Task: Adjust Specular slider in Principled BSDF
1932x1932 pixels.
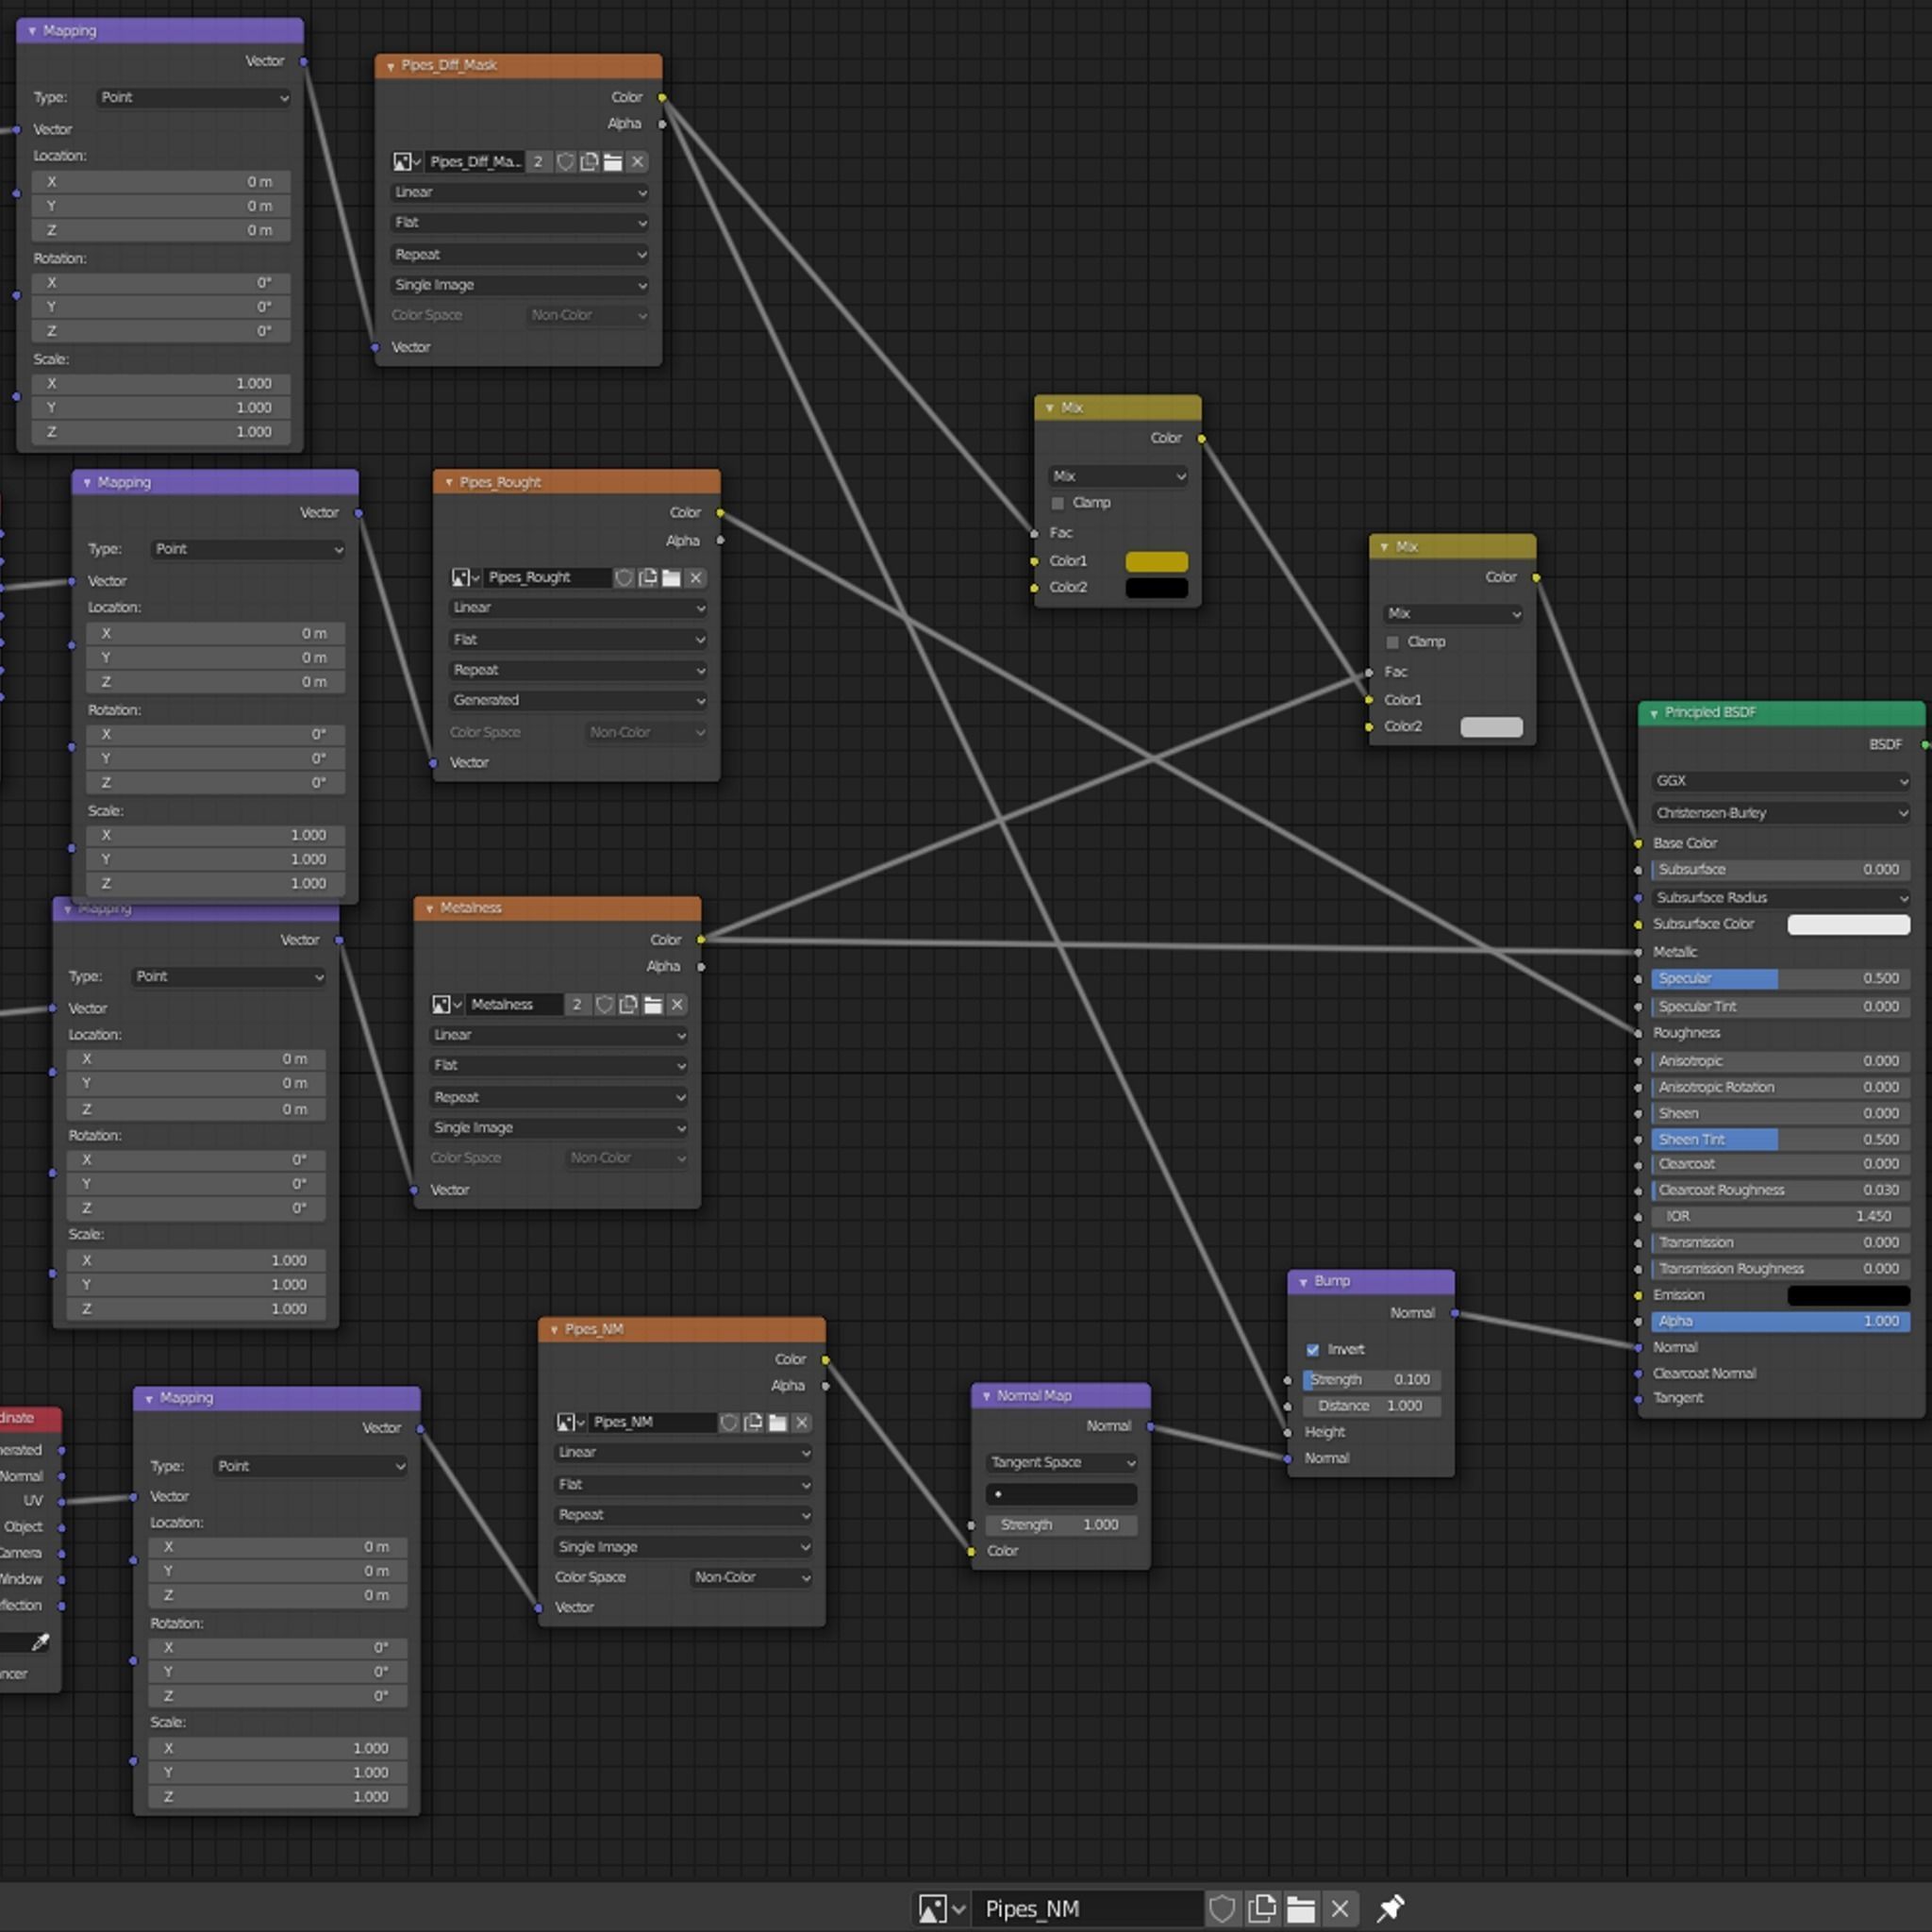Action: click(1781, 978)
